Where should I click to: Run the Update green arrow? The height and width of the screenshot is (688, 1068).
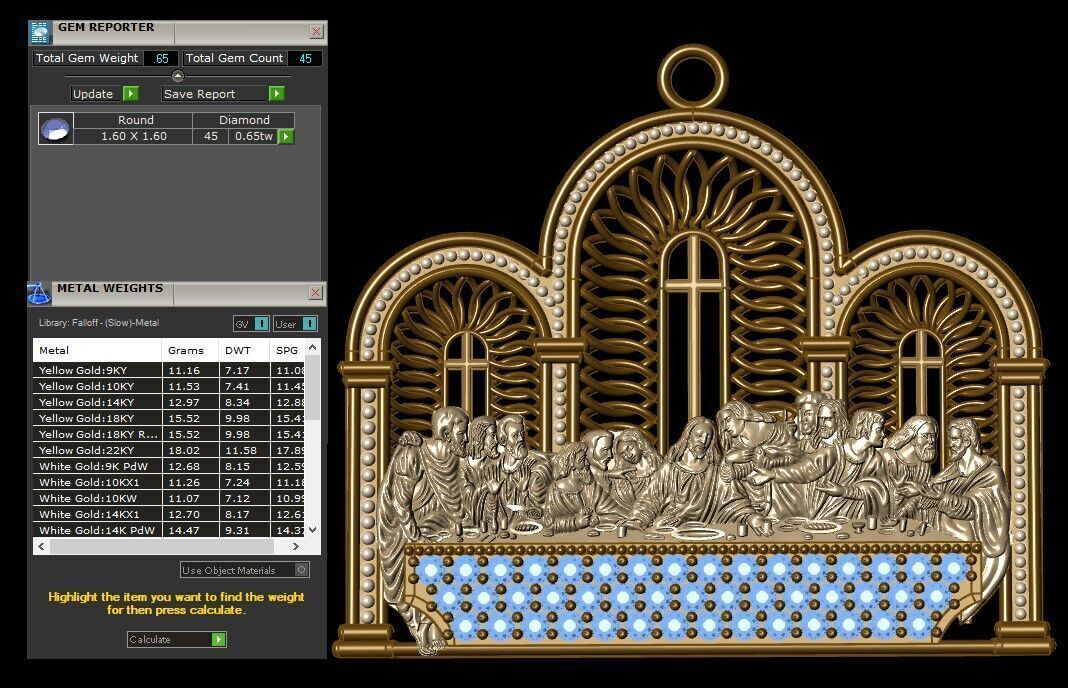[131, 93]
